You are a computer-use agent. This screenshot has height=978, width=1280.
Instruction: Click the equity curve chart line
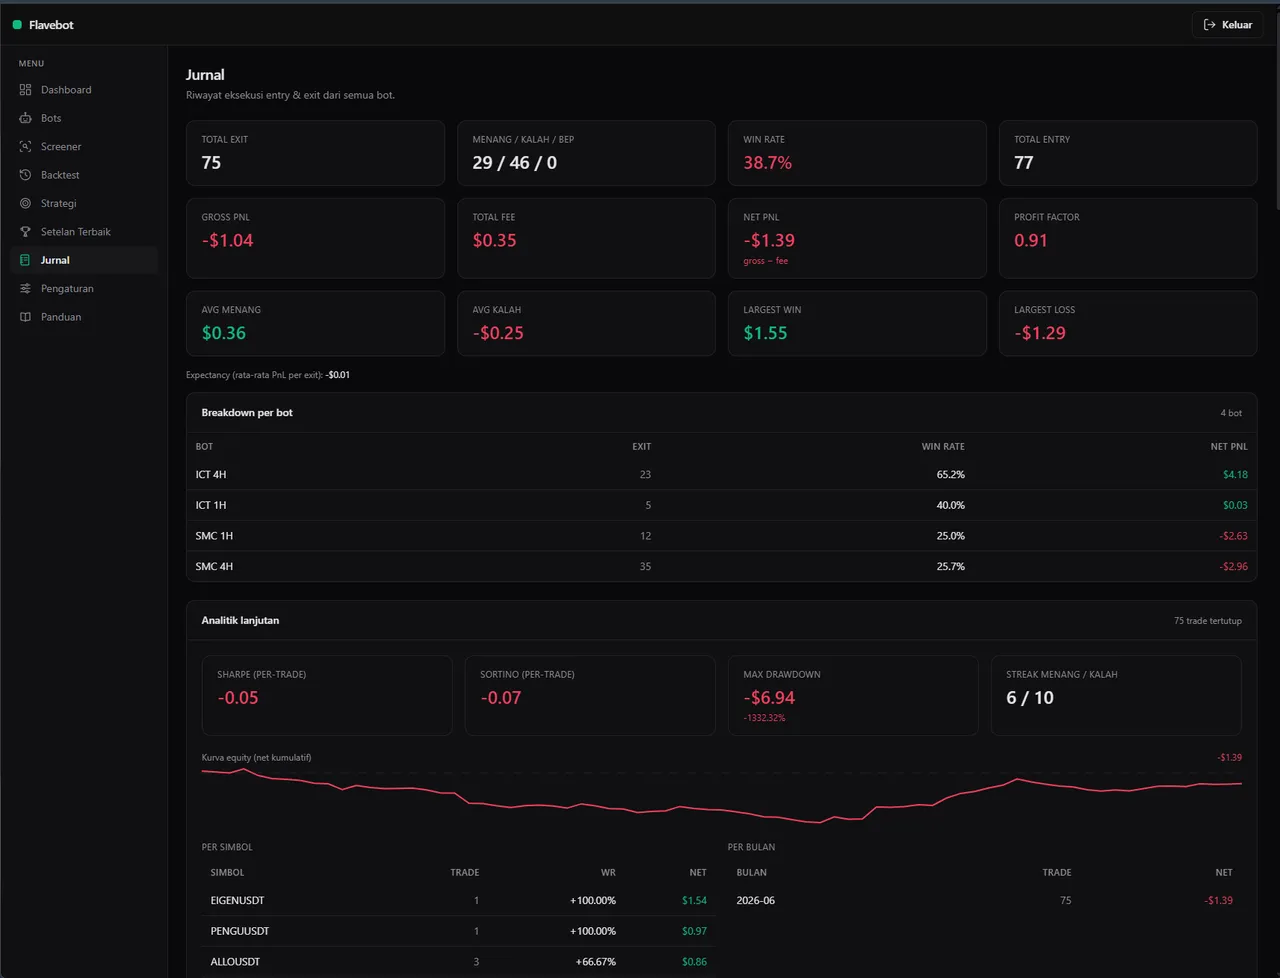[x=721, y=794]
